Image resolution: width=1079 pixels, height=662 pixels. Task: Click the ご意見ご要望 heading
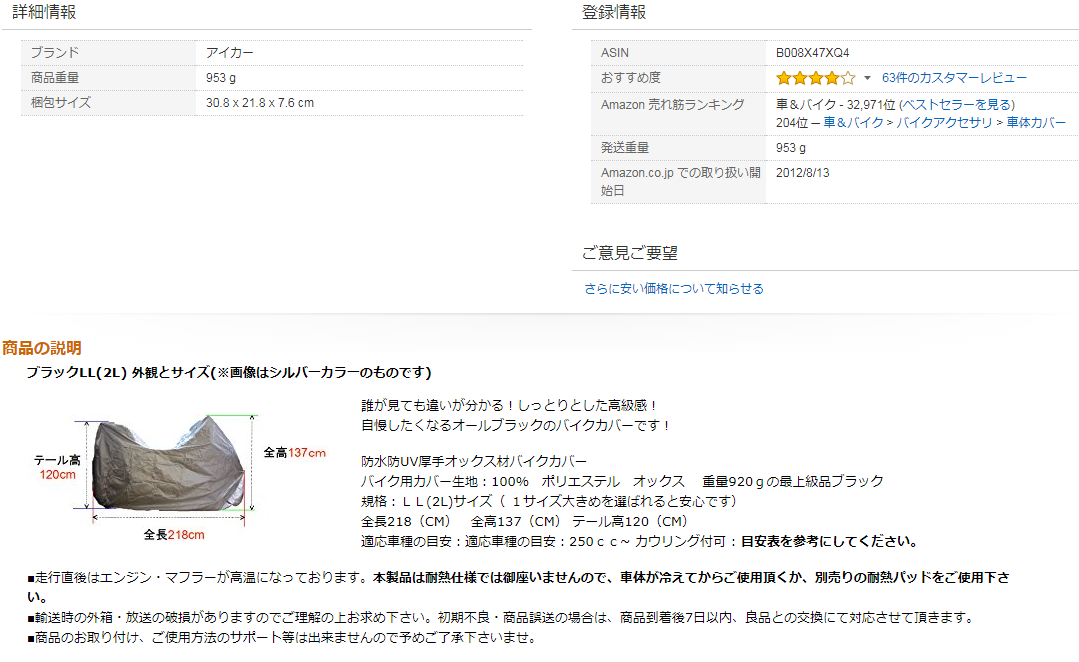click(x=630, y=253)
